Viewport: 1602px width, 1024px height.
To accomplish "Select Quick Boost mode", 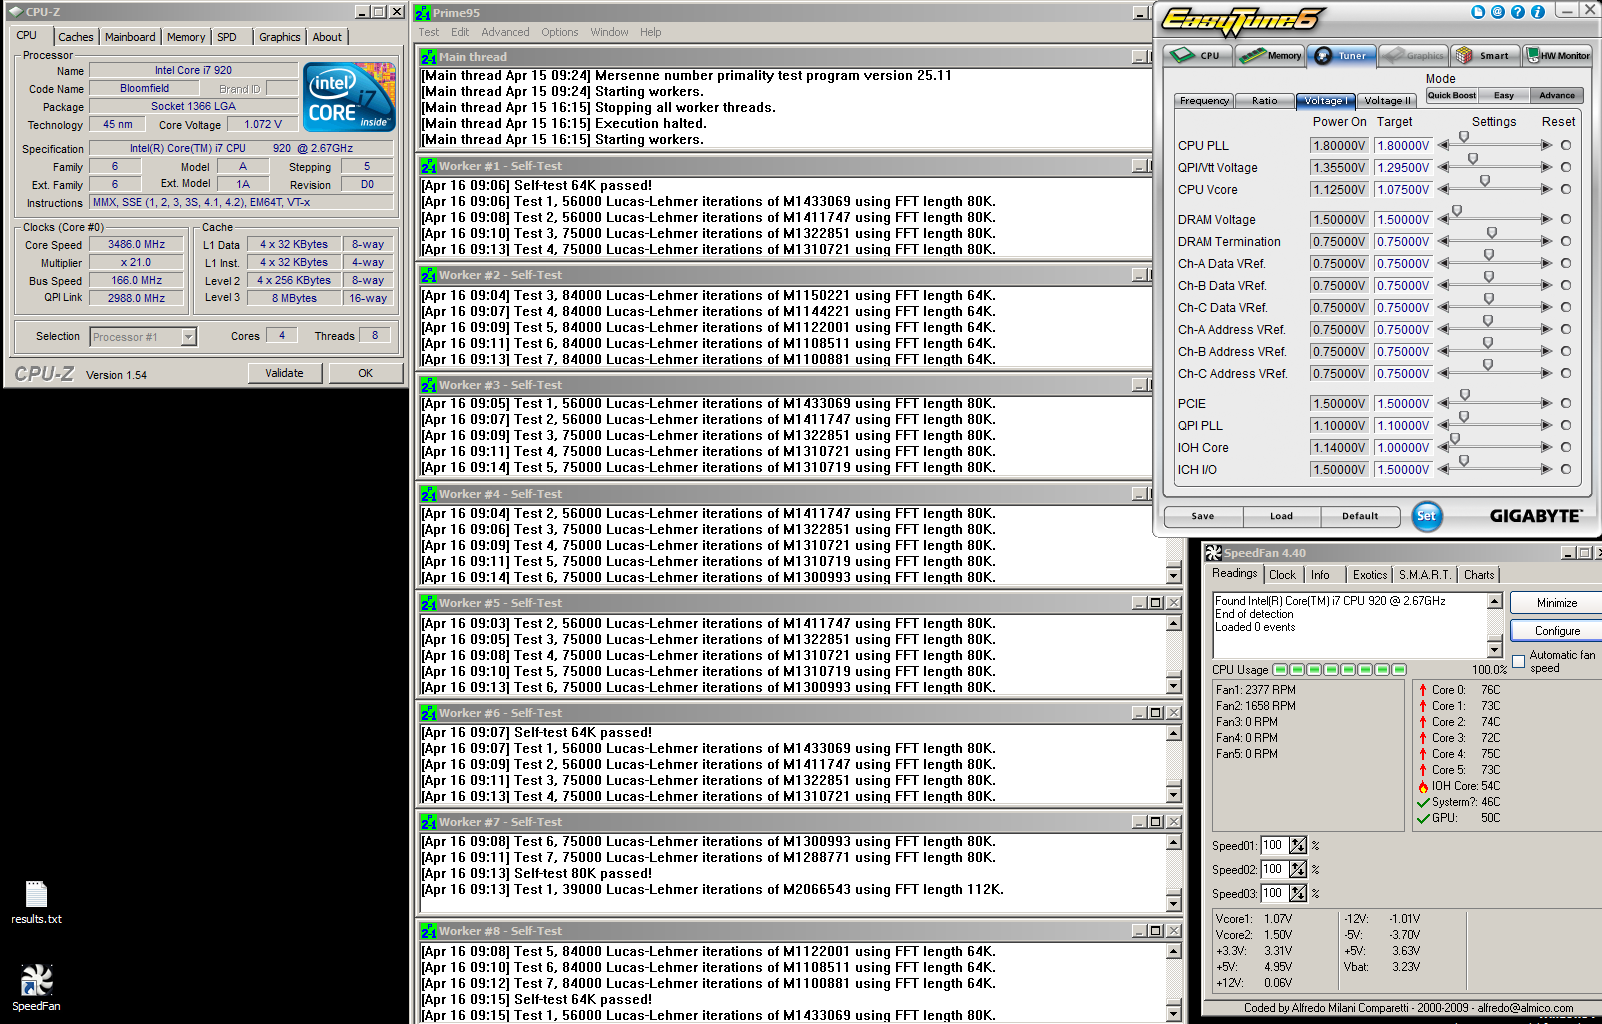I will pos(1451,95).
